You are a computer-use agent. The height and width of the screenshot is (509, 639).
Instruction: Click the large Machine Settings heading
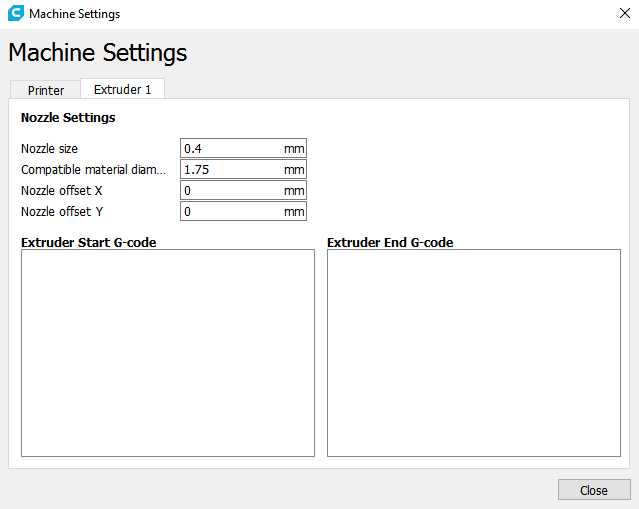[x=98, y=53]
